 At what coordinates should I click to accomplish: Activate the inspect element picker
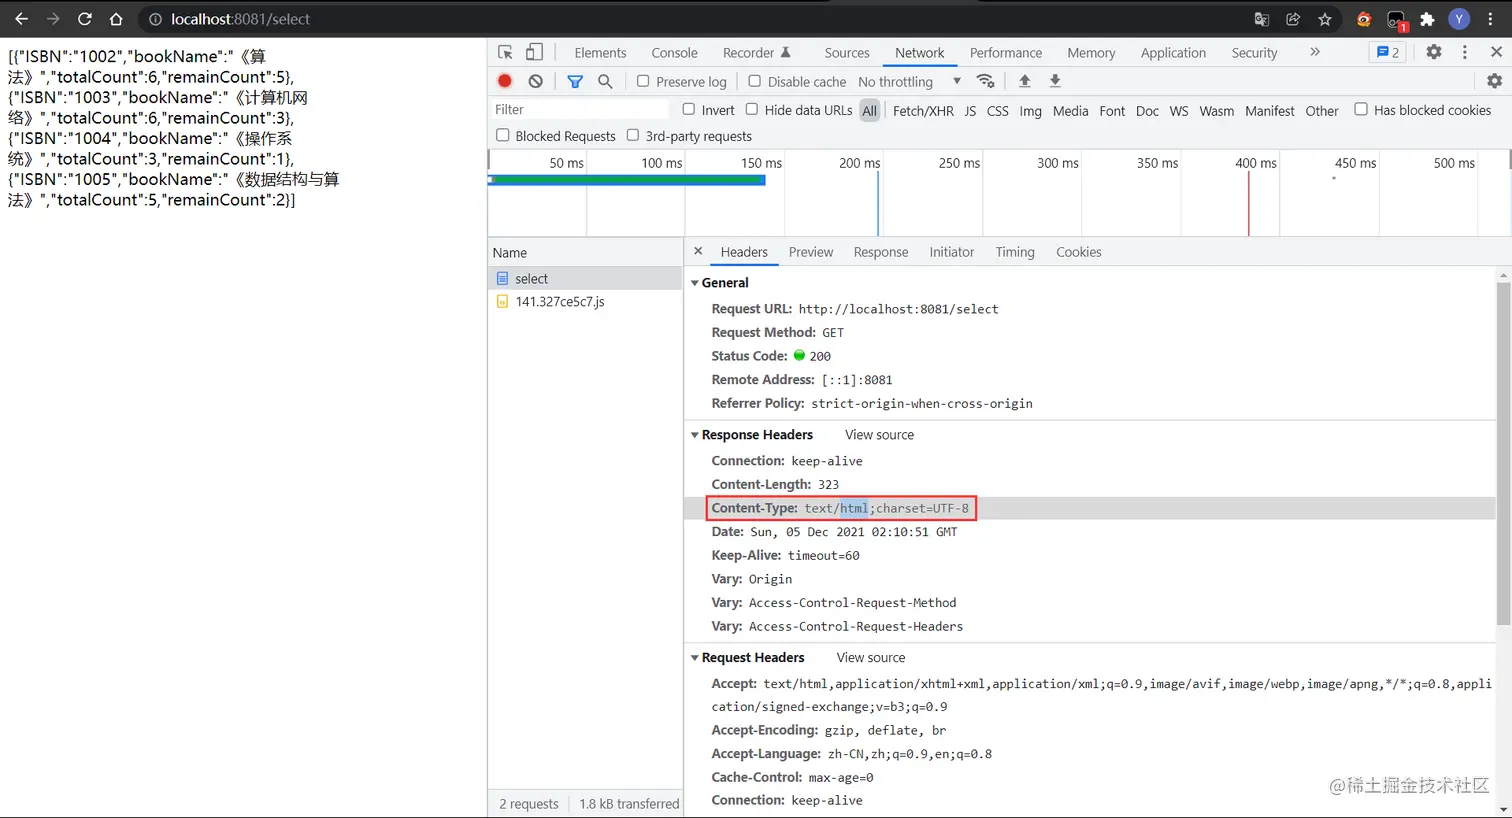(x=505, y=52)
